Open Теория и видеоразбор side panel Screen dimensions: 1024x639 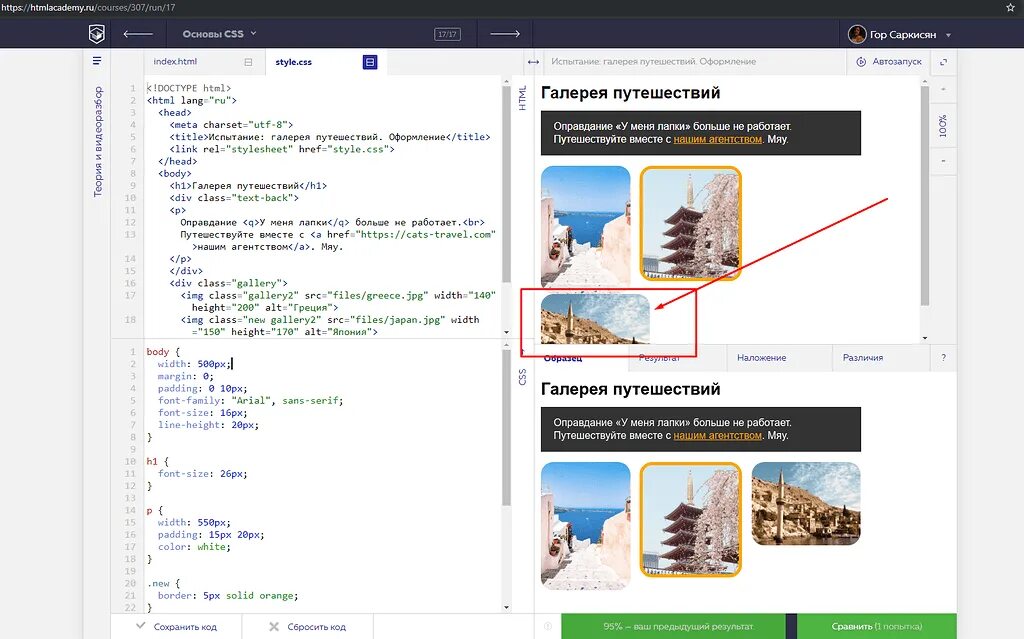98,142
